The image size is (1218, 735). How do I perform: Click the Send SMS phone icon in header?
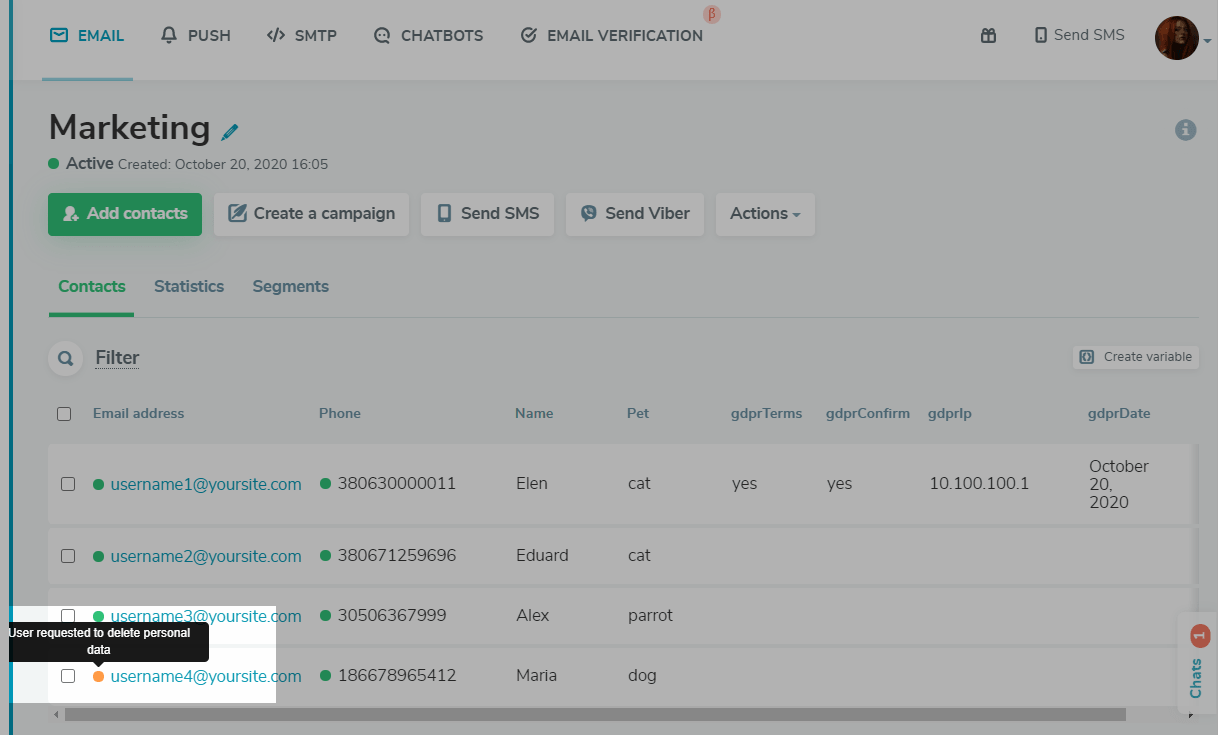coord(1041,35)
